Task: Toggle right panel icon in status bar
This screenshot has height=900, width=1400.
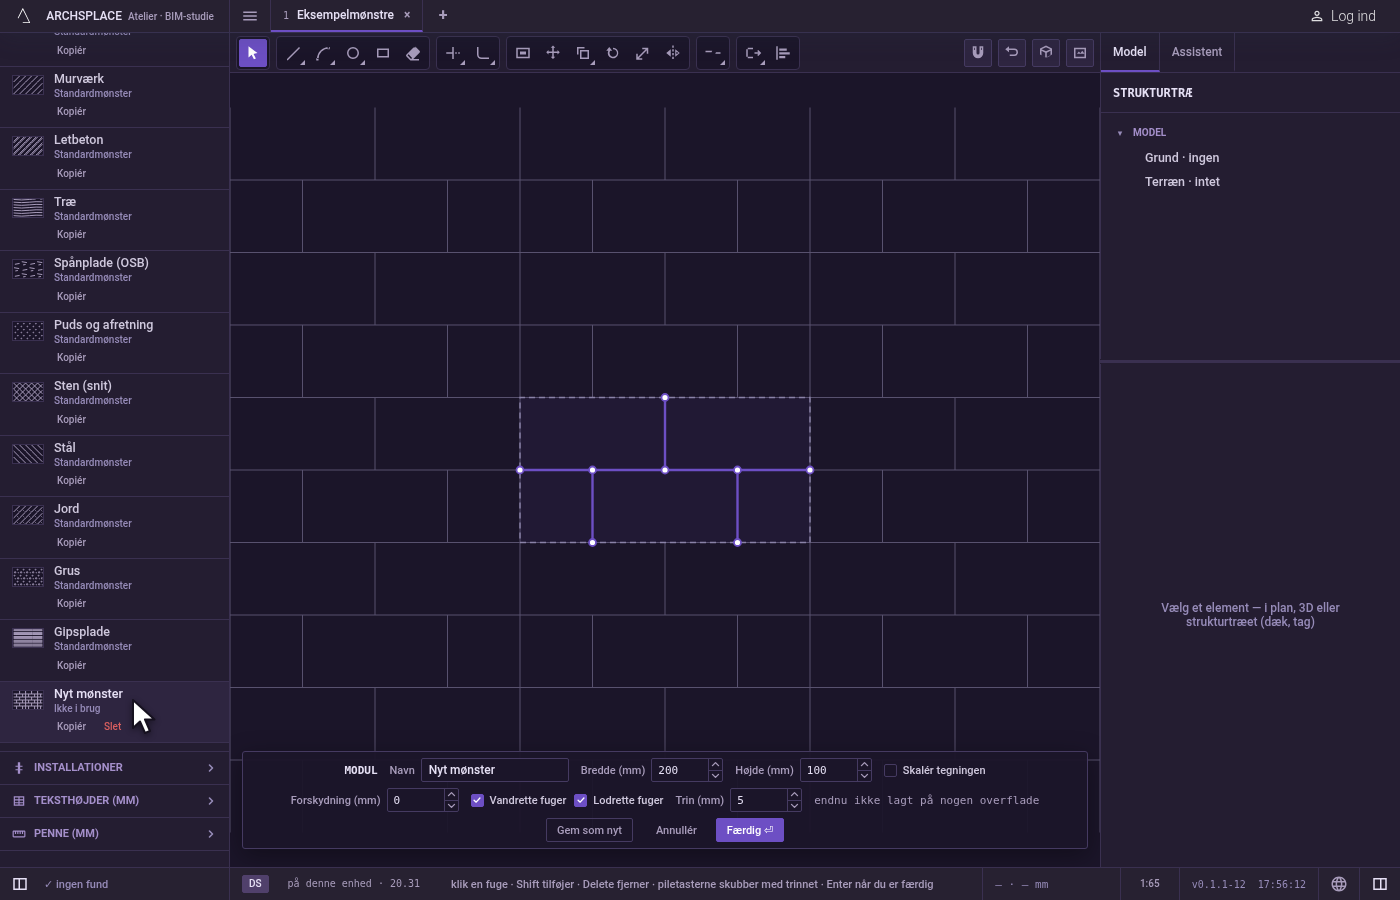Action: point(1380,884)
